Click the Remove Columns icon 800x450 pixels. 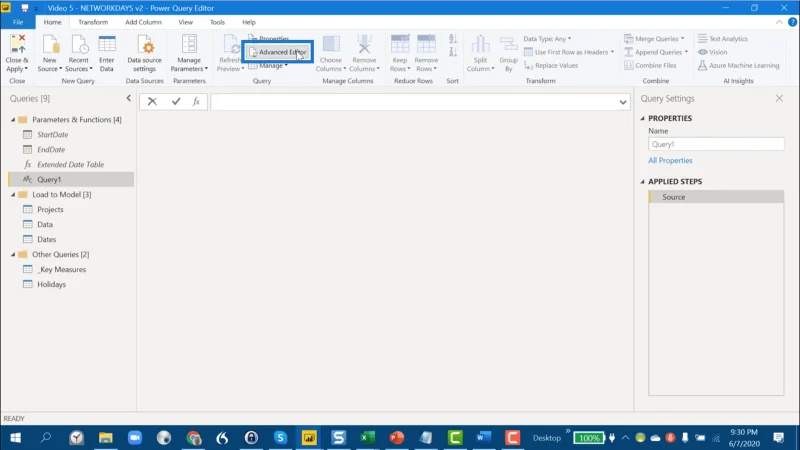(x=364, y=44)
